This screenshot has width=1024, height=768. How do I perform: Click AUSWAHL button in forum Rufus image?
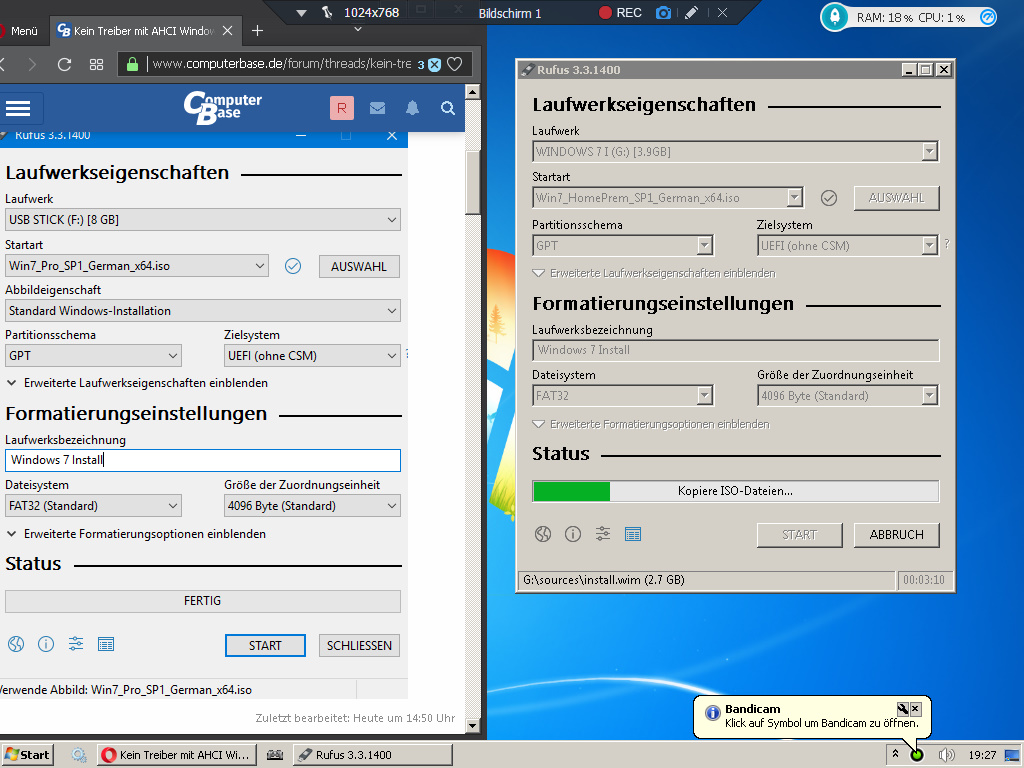[x=359, y=266]
